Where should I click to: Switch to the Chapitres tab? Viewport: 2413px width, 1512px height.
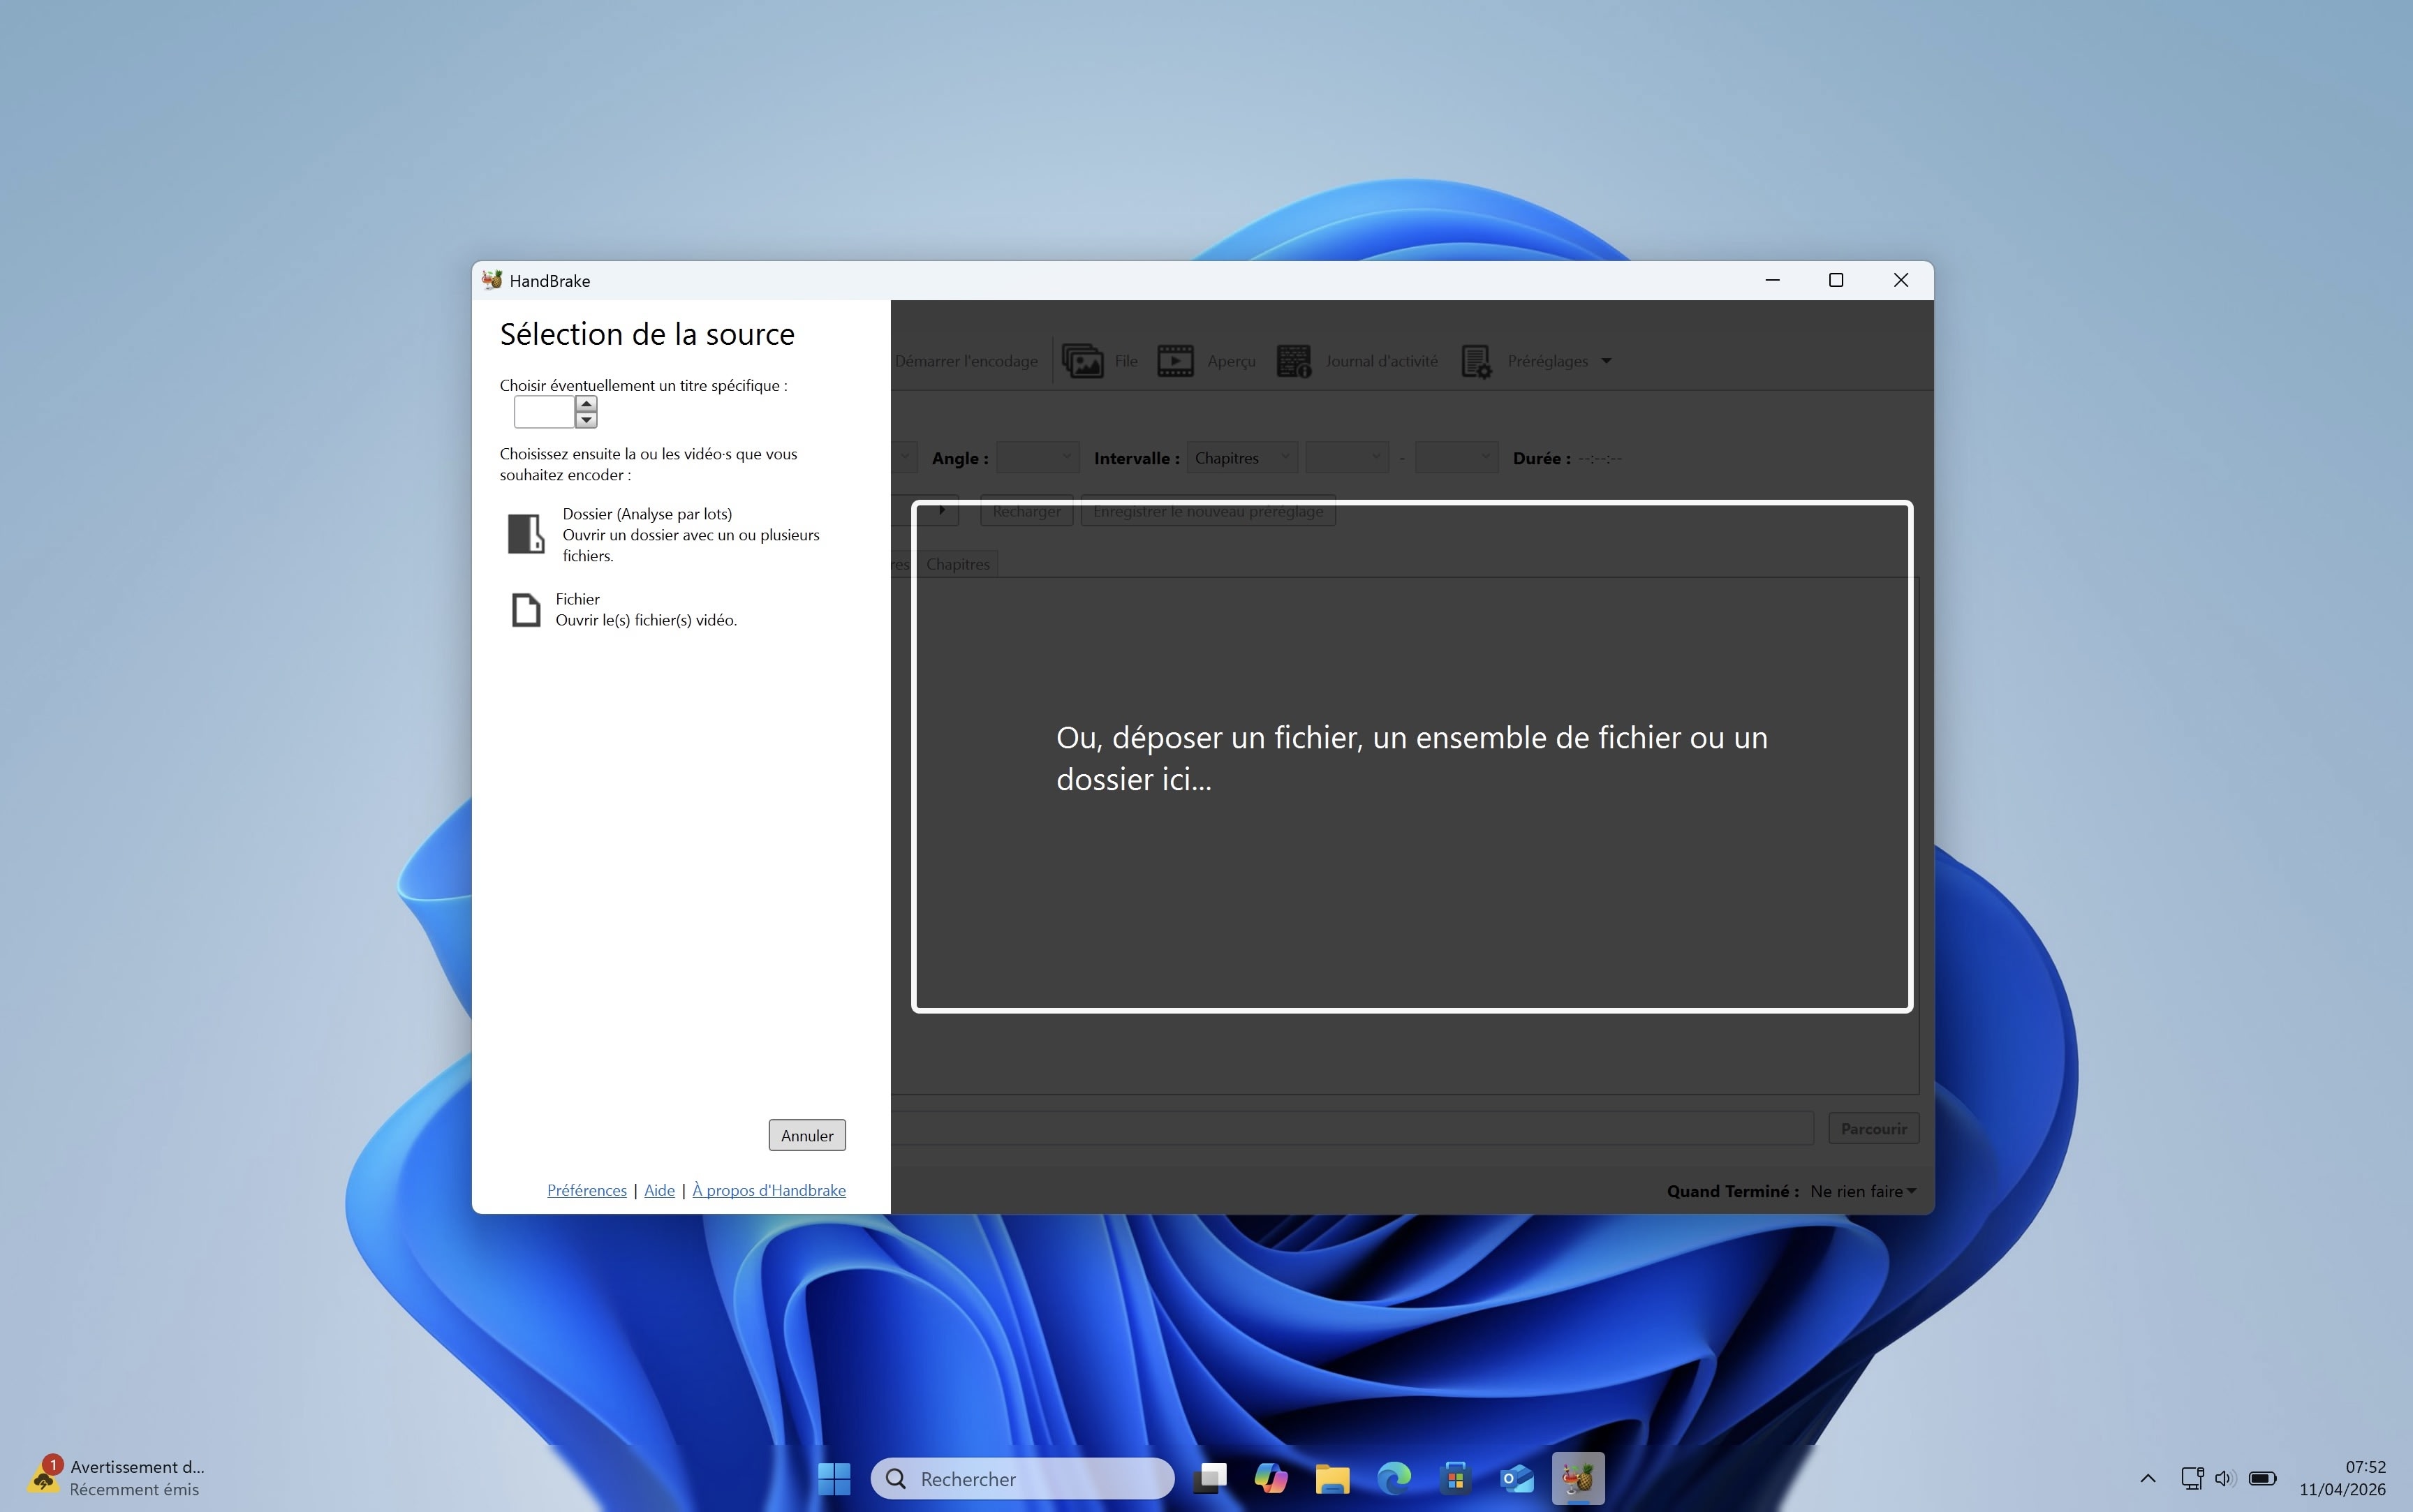[x=957, y=563]
